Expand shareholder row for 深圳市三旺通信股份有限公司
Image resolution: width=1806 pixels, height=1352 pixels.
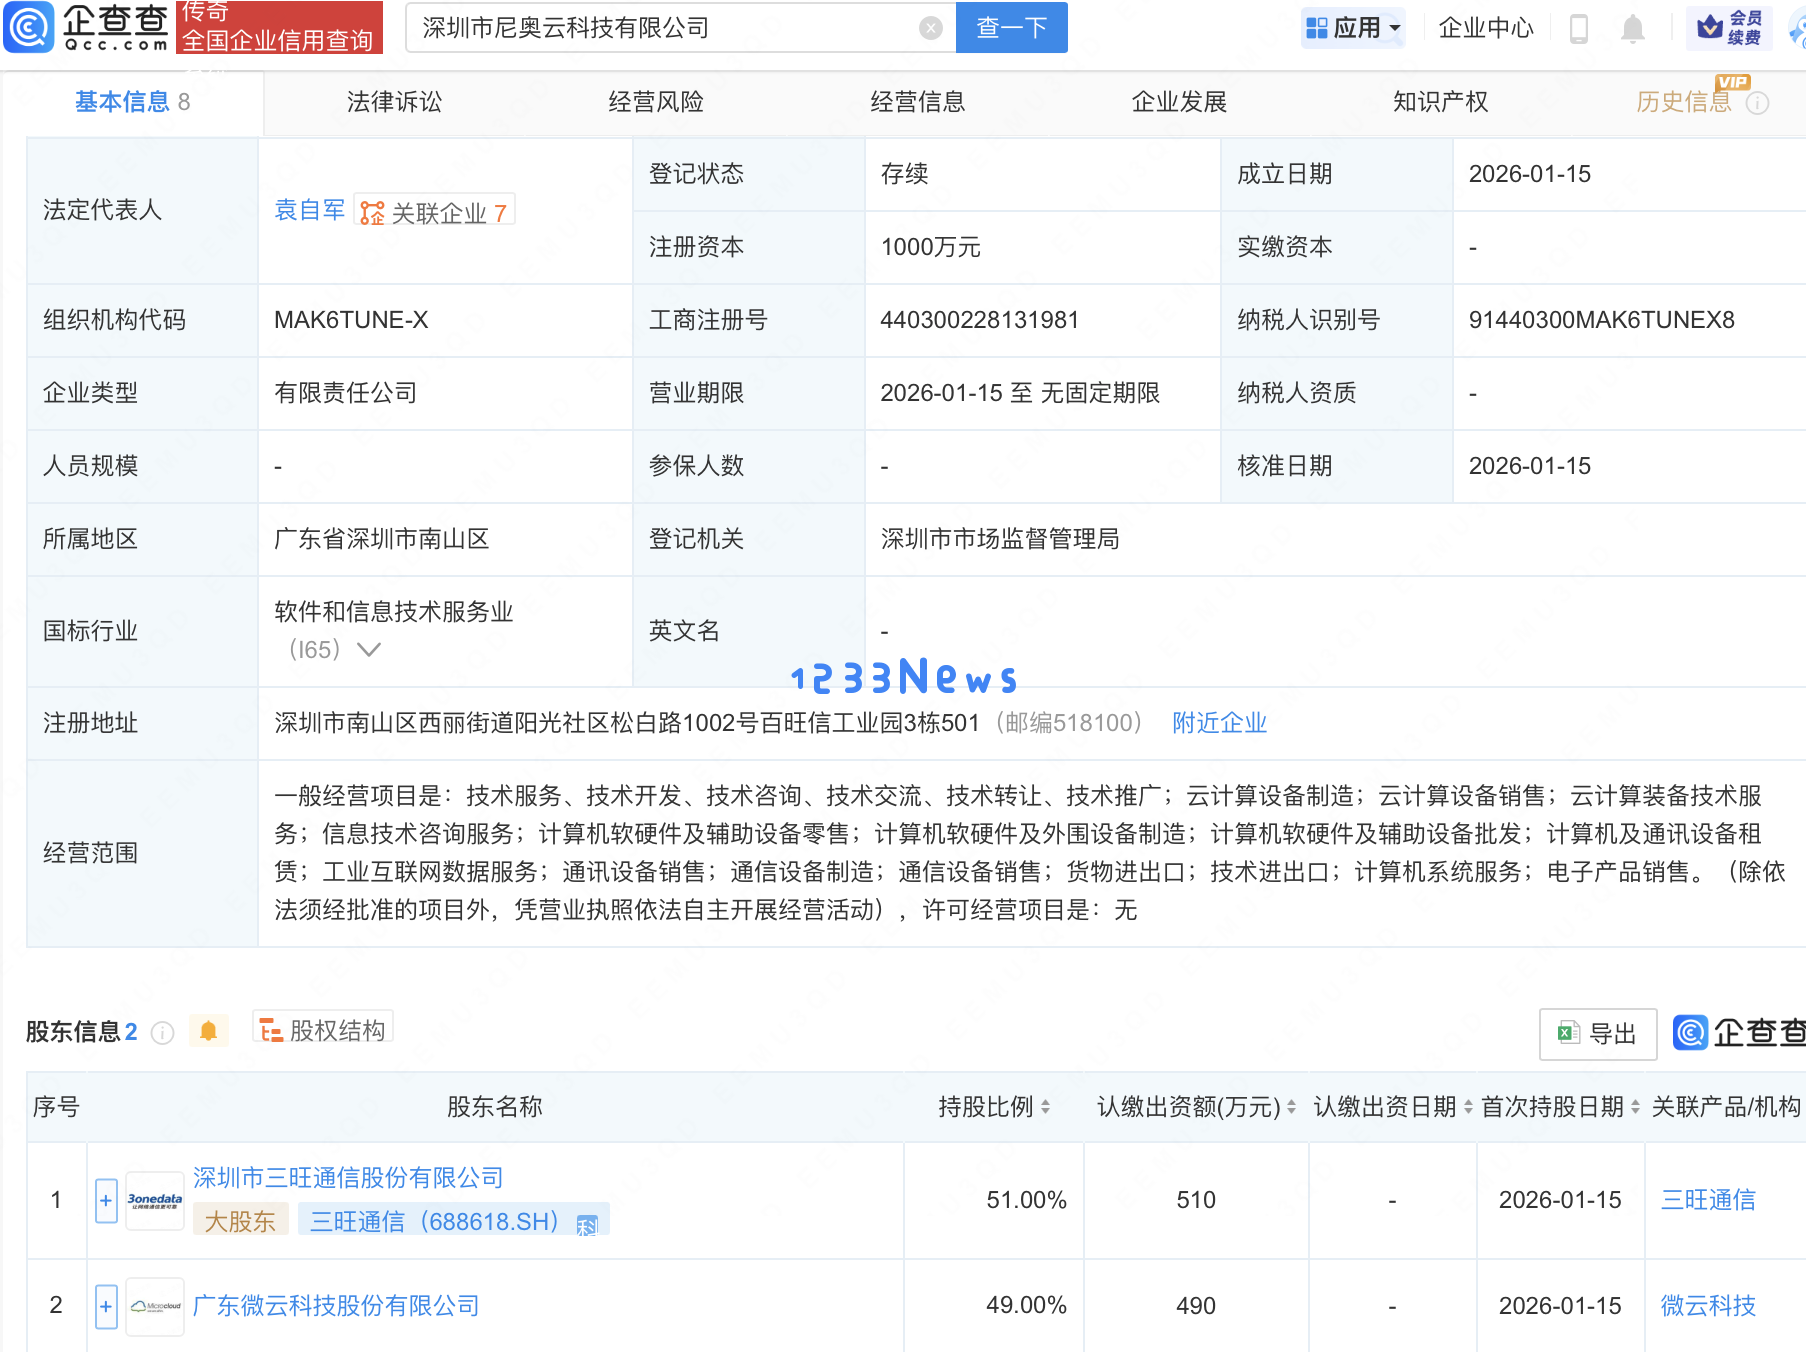pyautogui.click(x=105, y=1200)
